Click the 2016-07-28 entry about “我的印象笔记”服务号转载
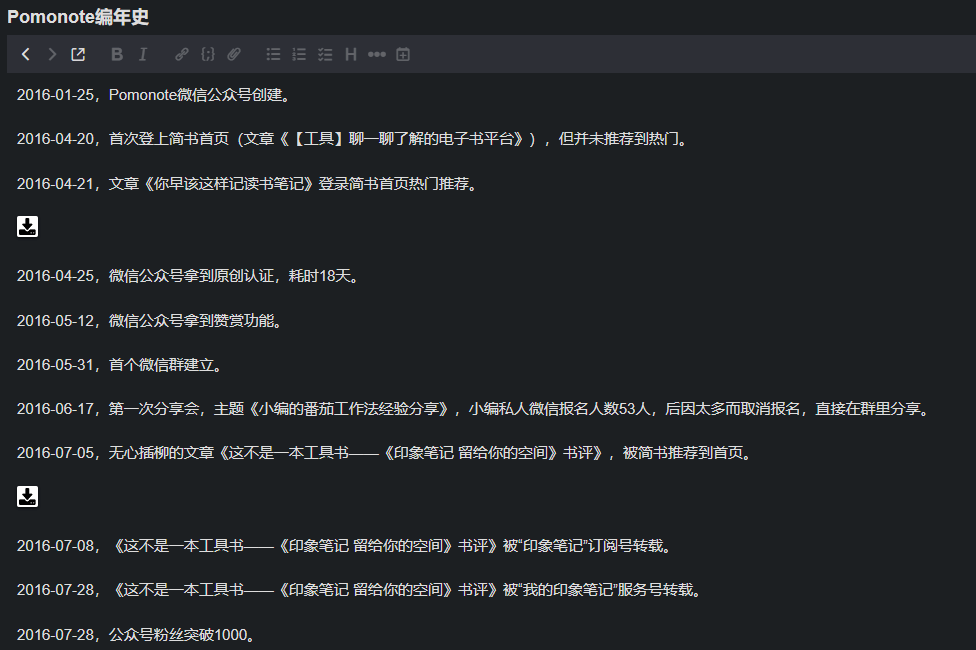Viewport: 976px width, 650px height. (x=359, y=590)
